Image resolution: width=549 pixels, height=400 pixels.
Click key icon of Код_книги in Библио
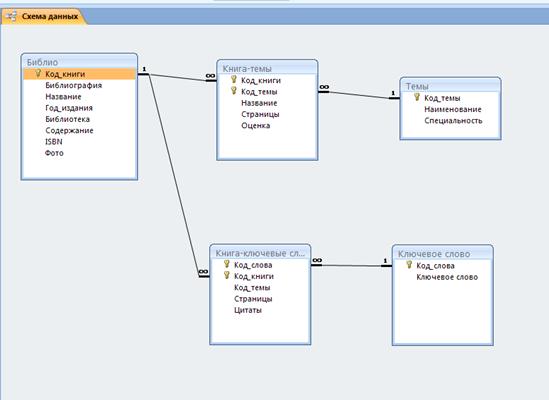tap(38, 74)
